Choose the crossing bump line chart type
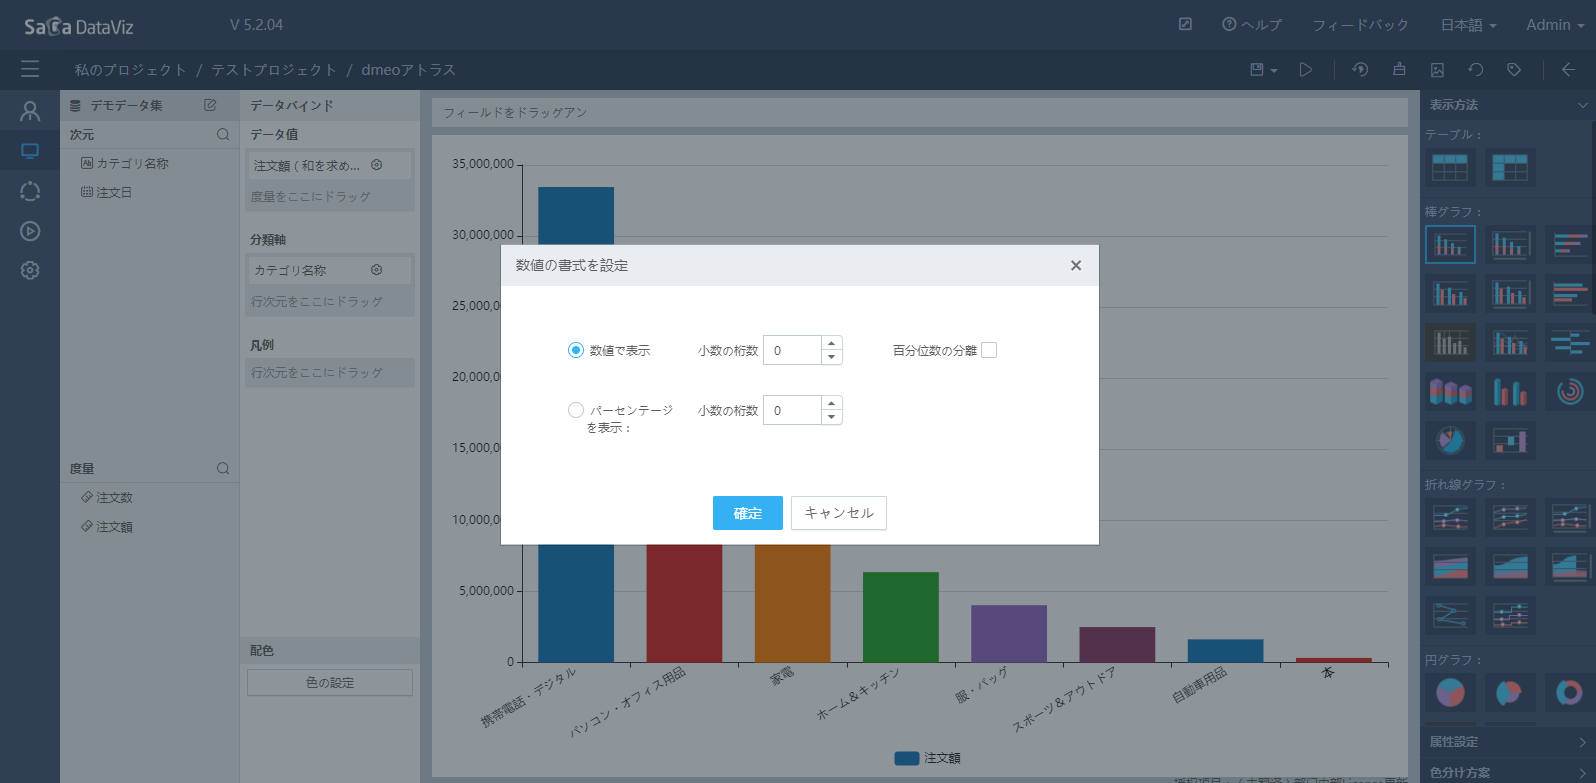Screen dimensions: 1596x783 click(1450, 614)
